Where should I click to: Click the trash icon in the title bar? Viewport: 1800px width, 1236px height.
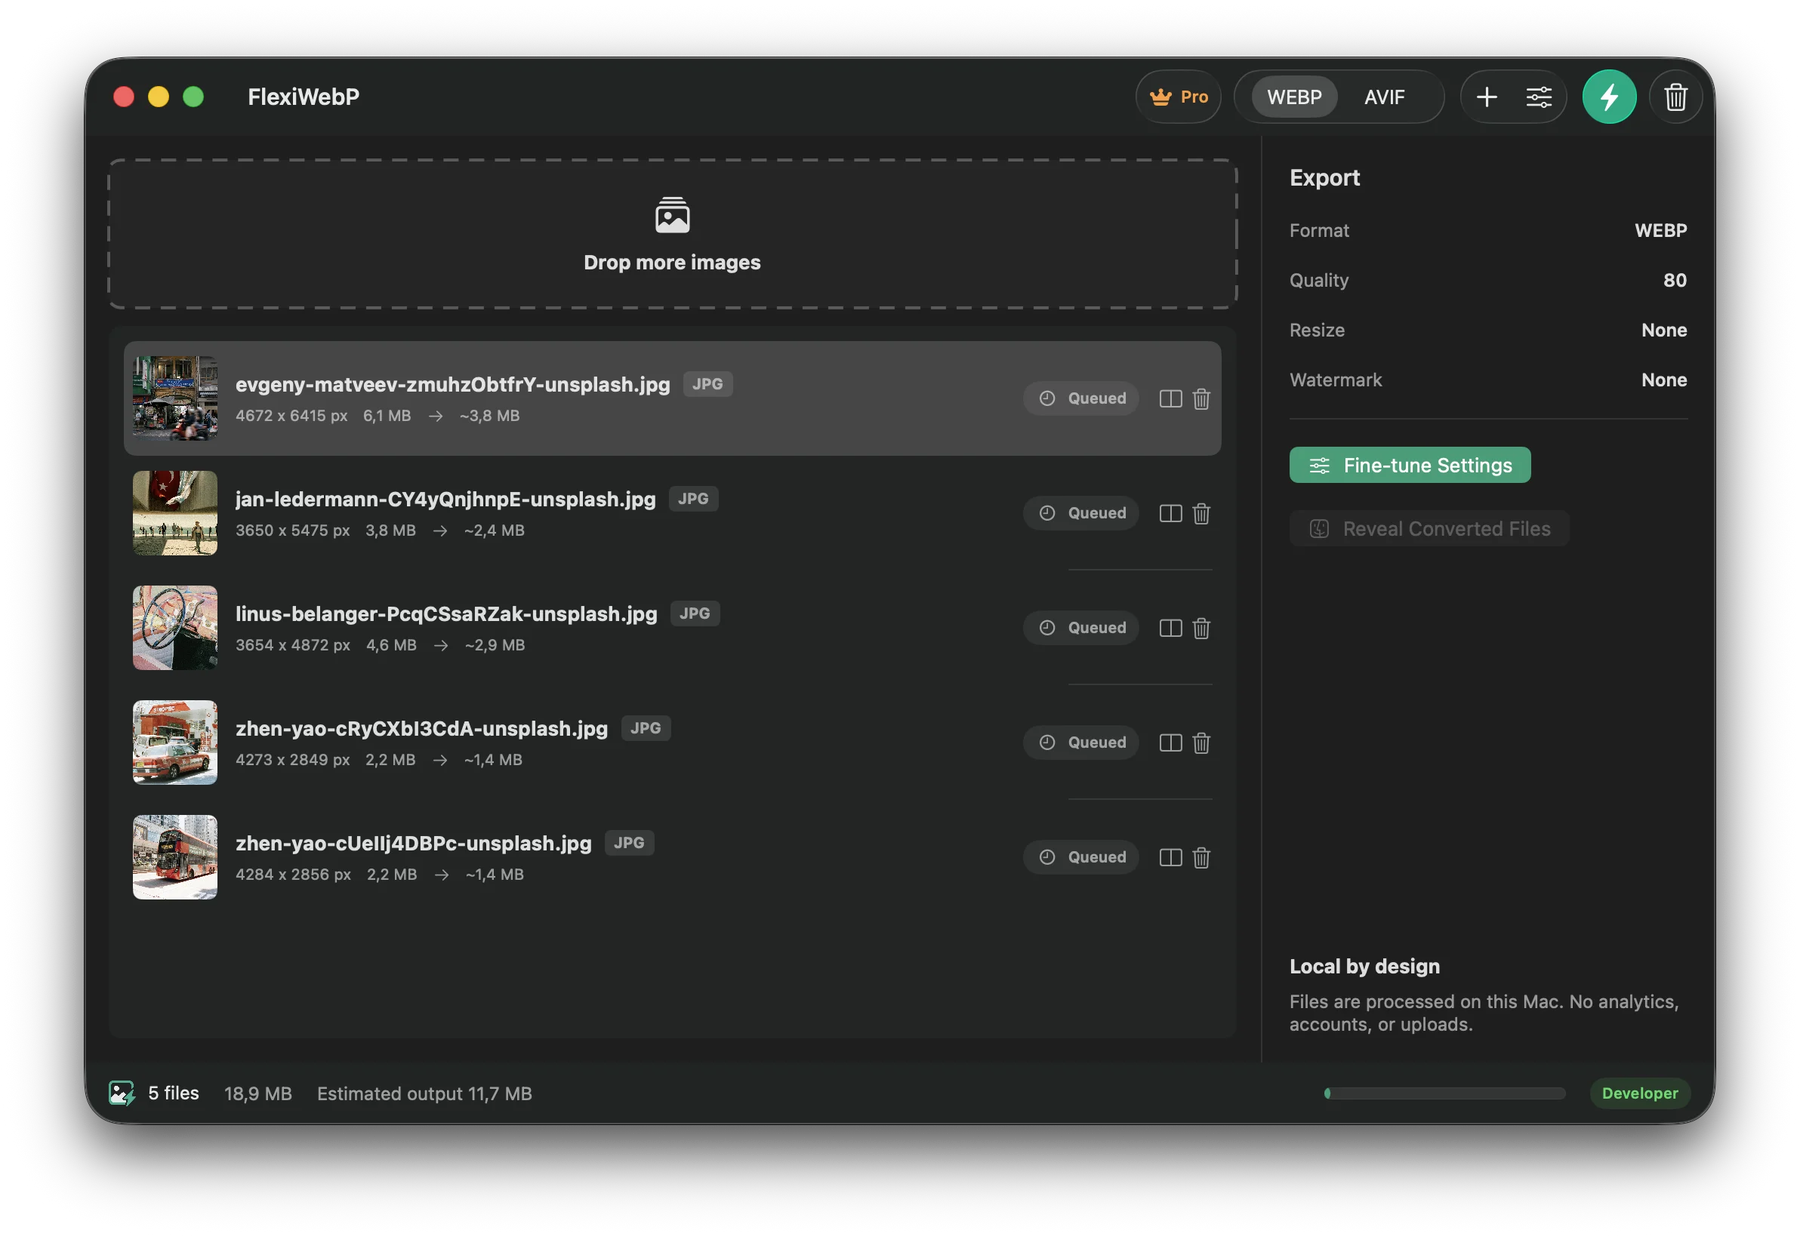pos(1675,97)
